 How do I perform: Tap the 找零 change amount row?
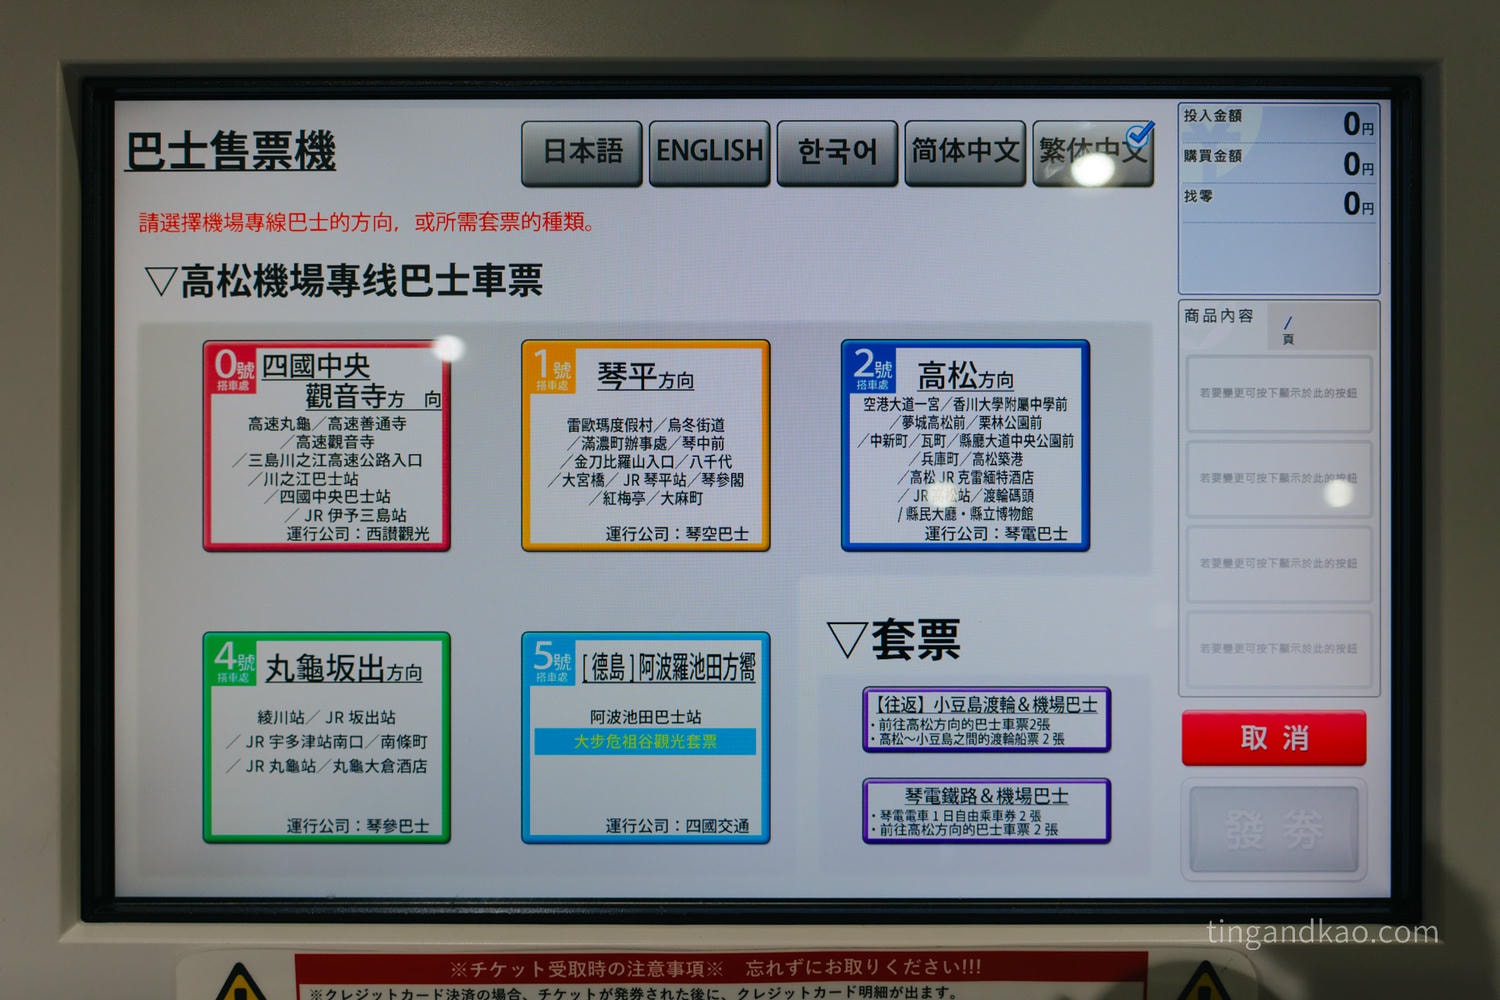tap(1279, 203)
